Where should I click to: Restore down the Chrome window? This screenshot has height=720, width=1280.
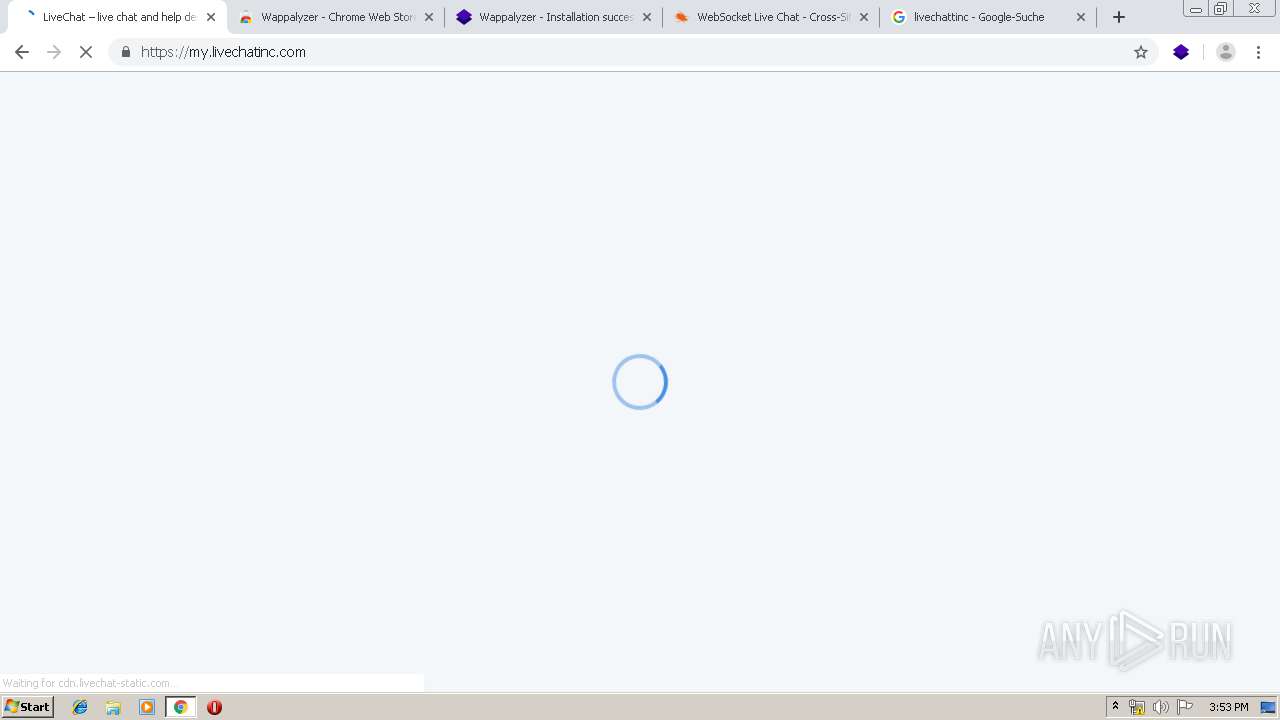(x=1221, y=9)
